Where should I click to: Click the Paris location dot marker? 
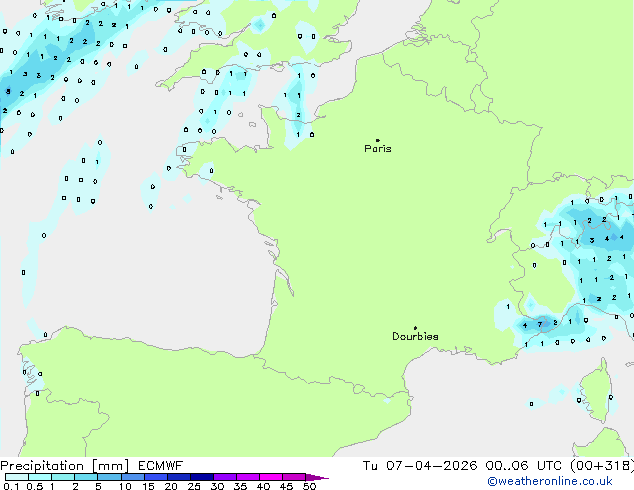click(378, 140)
